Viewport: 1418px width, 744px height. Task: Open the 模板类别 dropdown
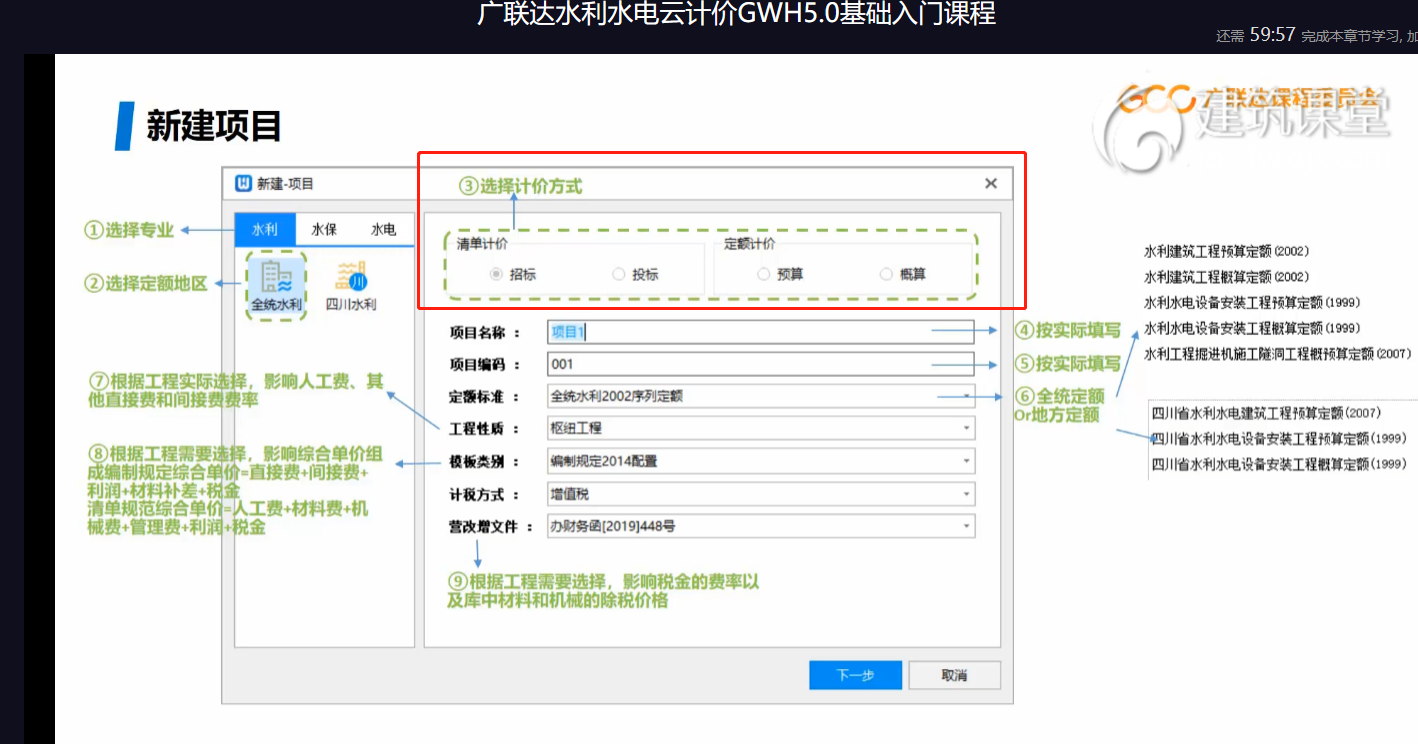[760, 461]
